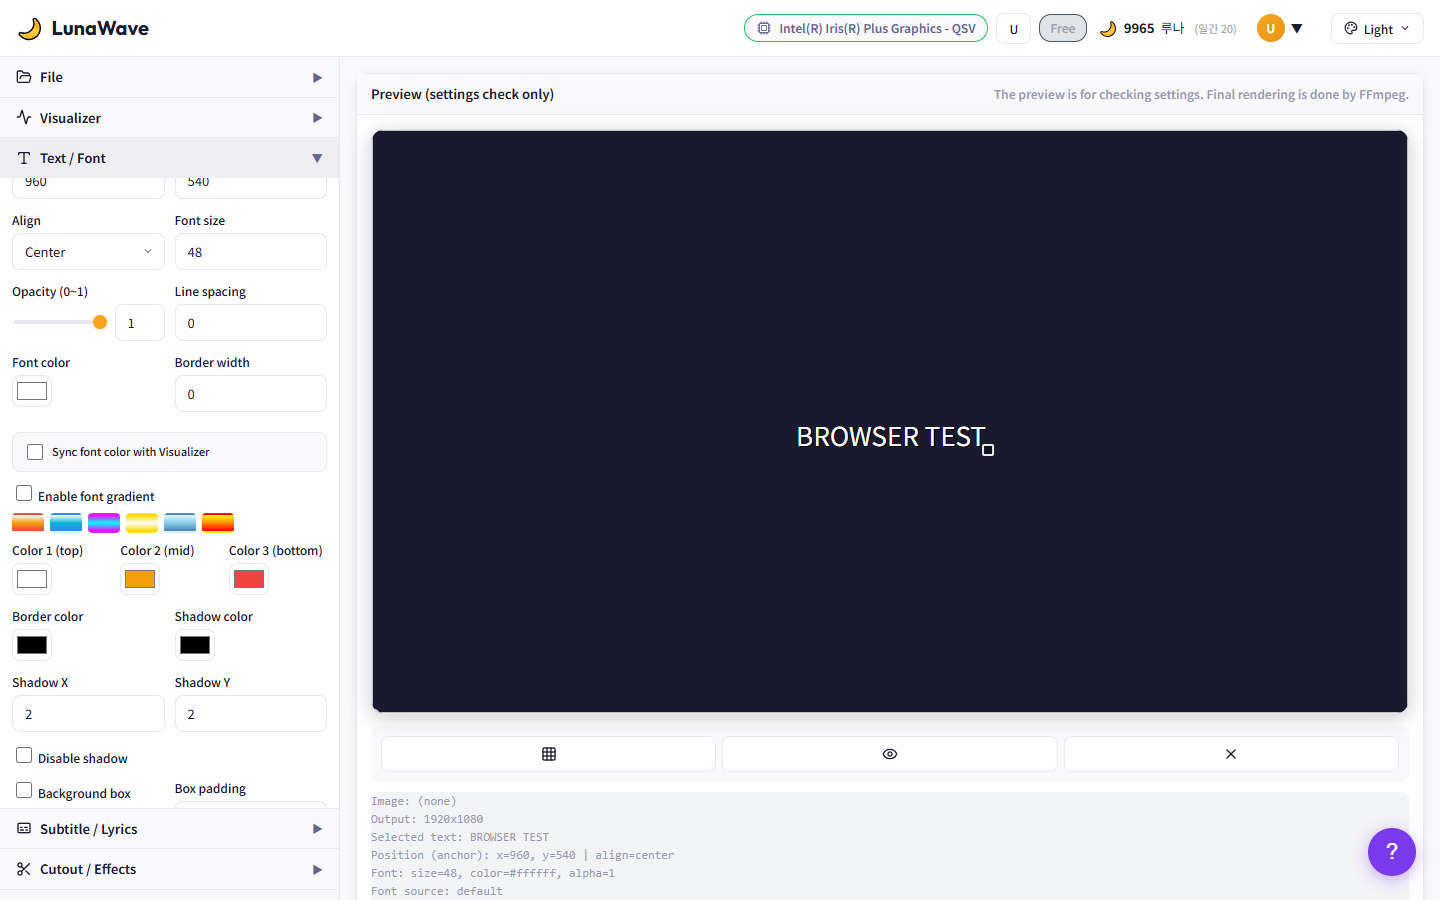Open the purple help question mark button

1391,851
